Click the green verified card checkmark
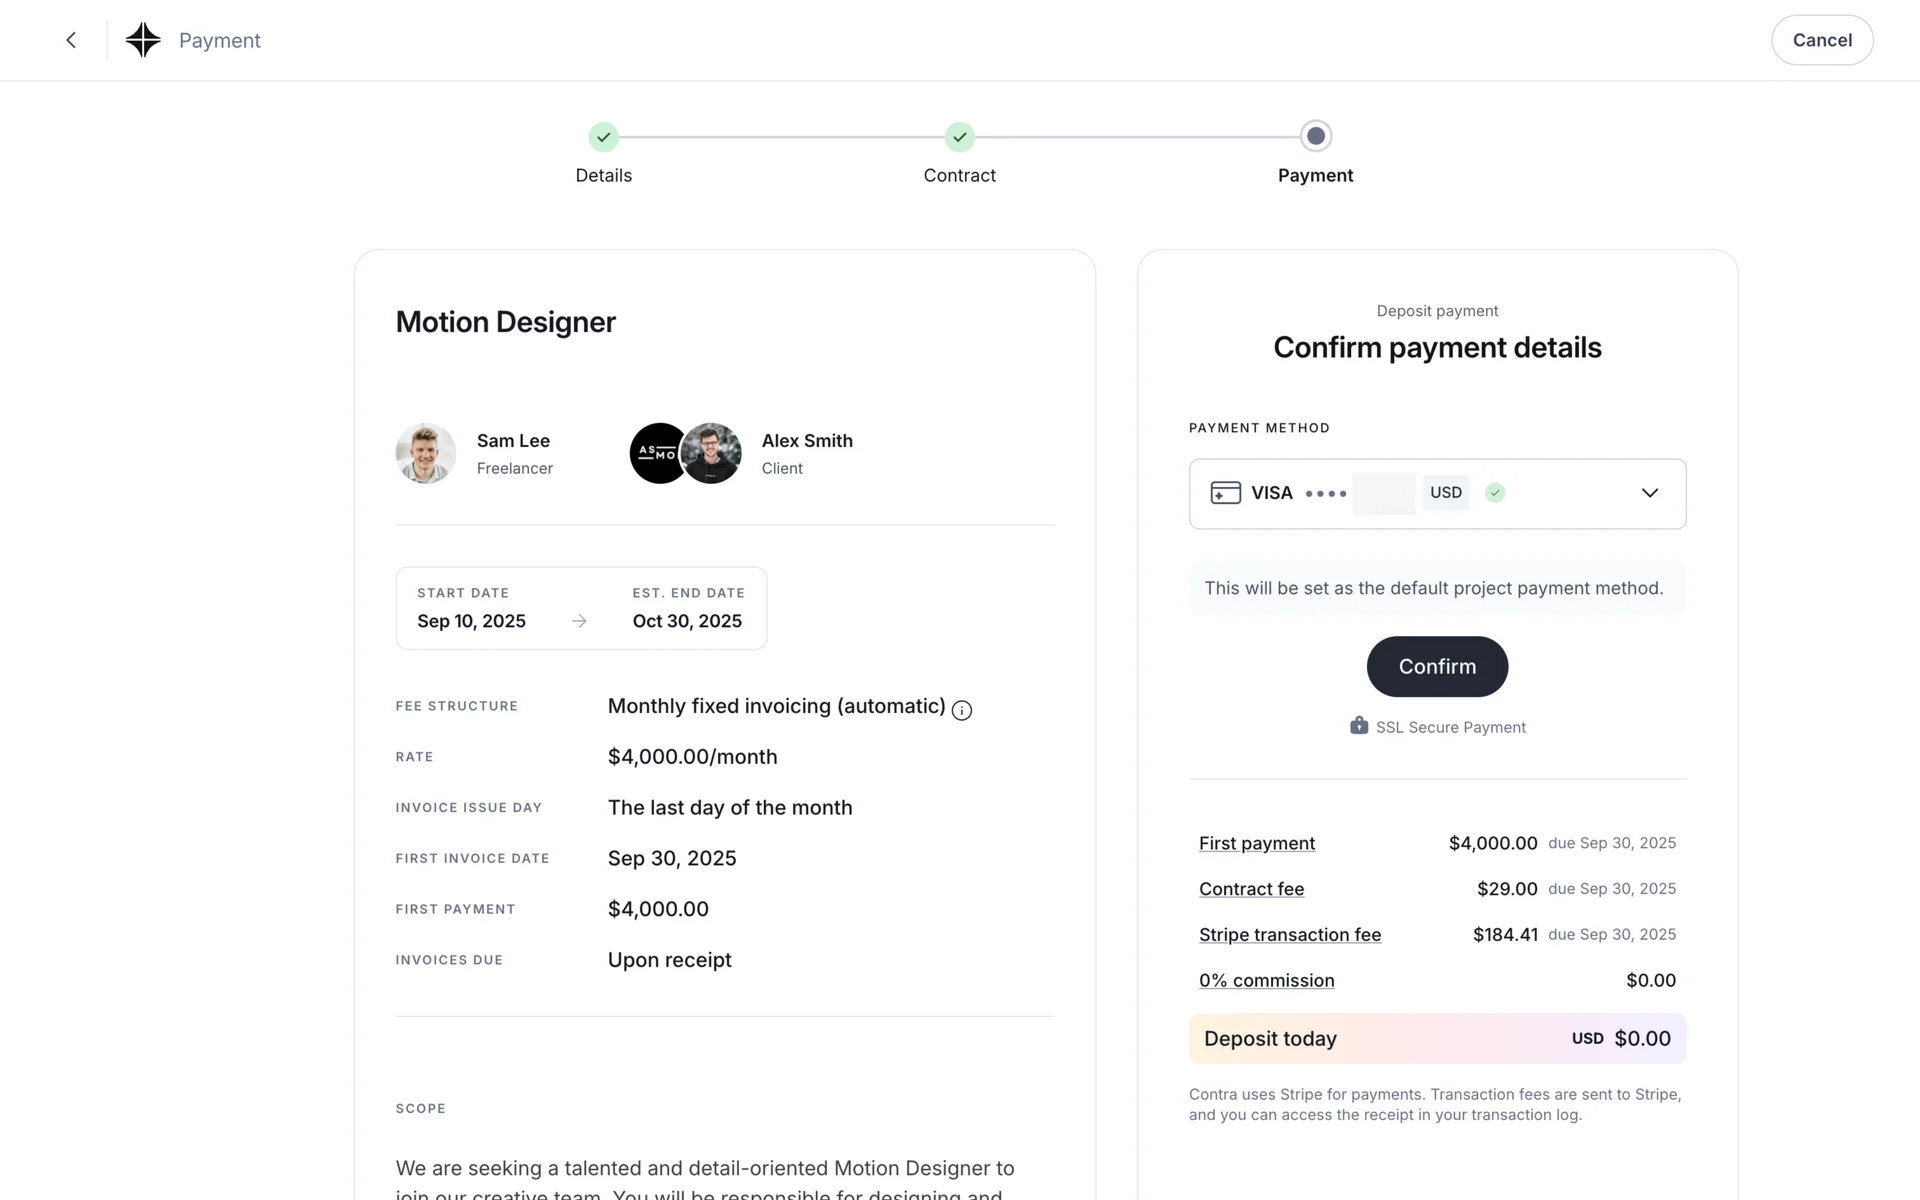 pos(1495,493)
